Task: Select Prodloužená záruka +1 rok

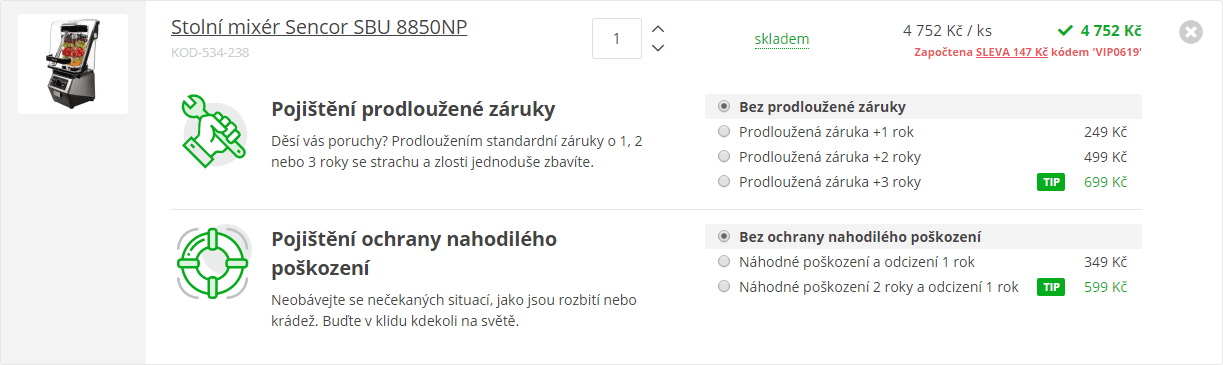Action: [x=923, y=132]
